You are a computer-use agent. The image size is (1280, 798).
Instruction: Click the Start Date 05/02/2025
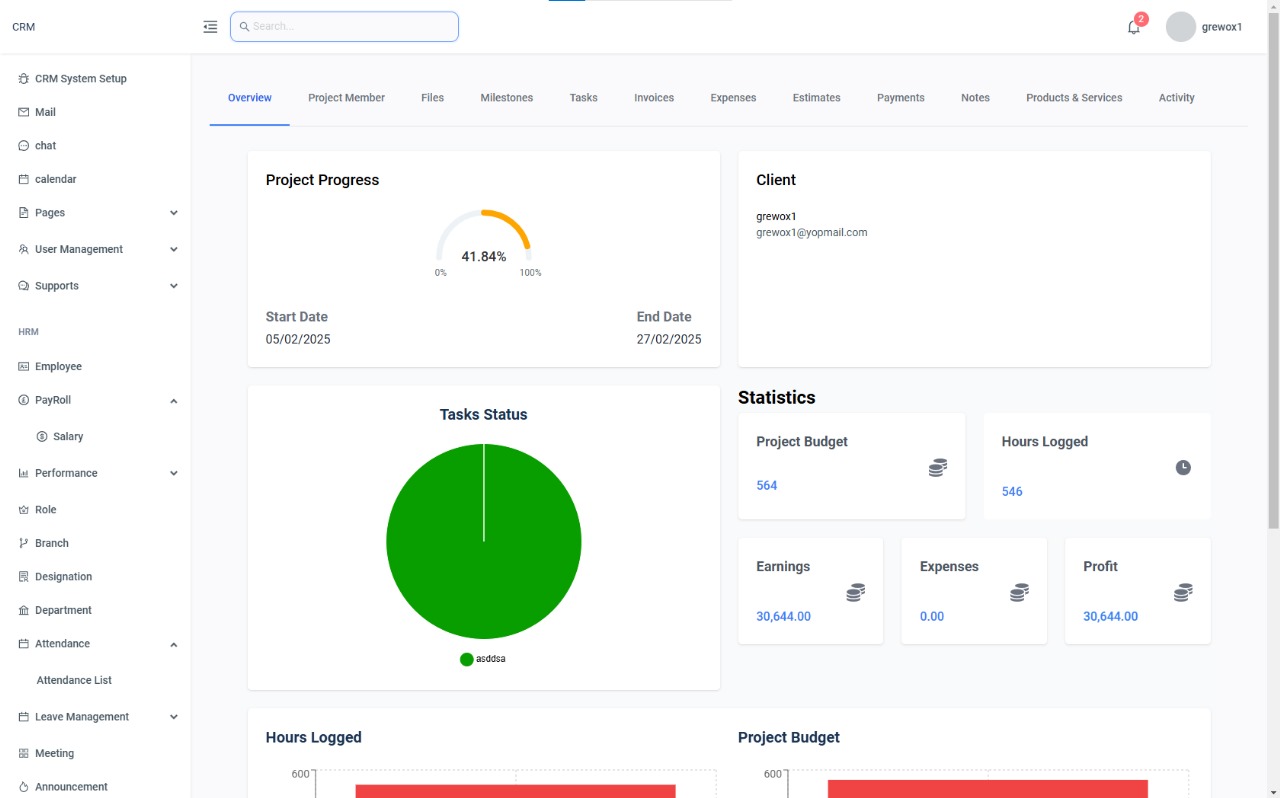298,339
